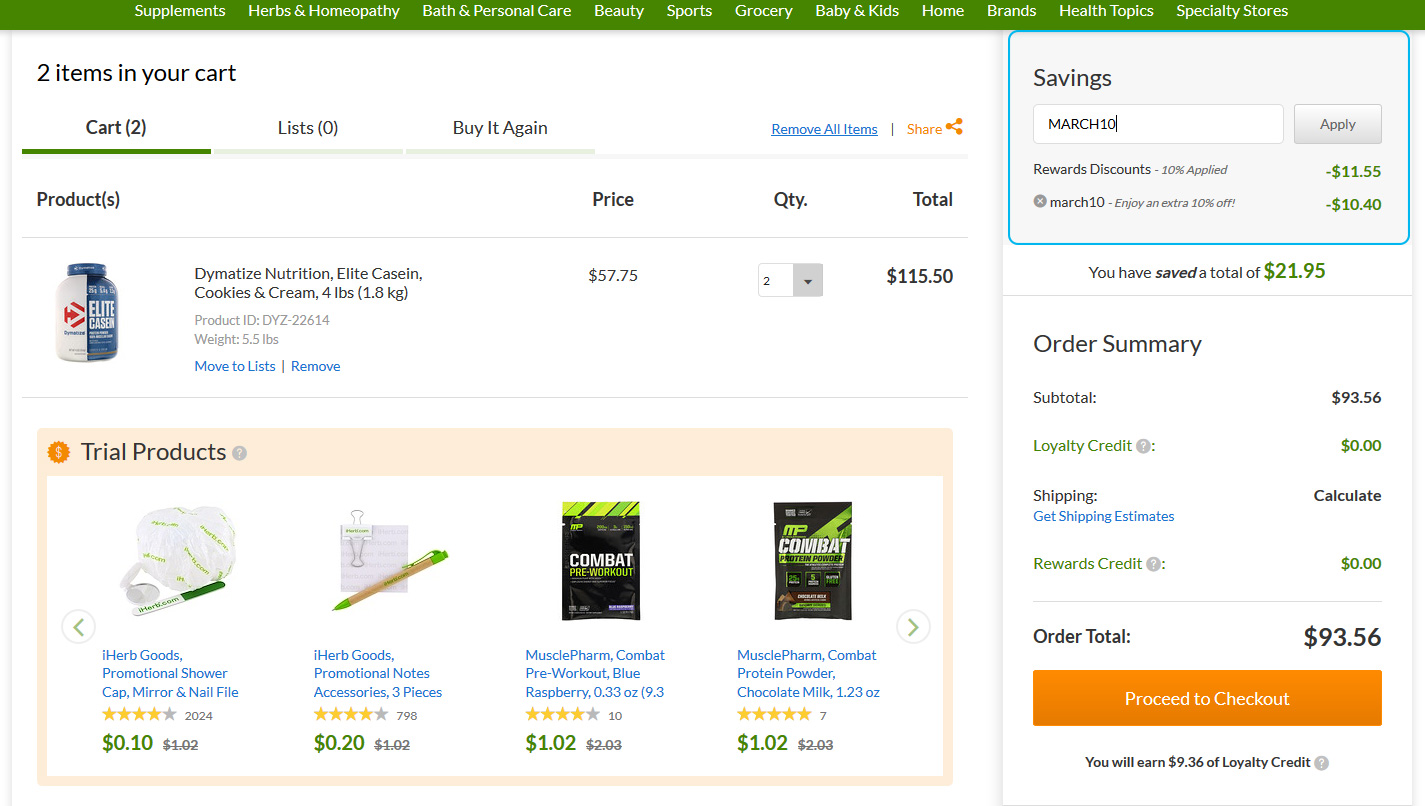Click the -$11.55 Rewards Discounts amount

(1354, 171)
